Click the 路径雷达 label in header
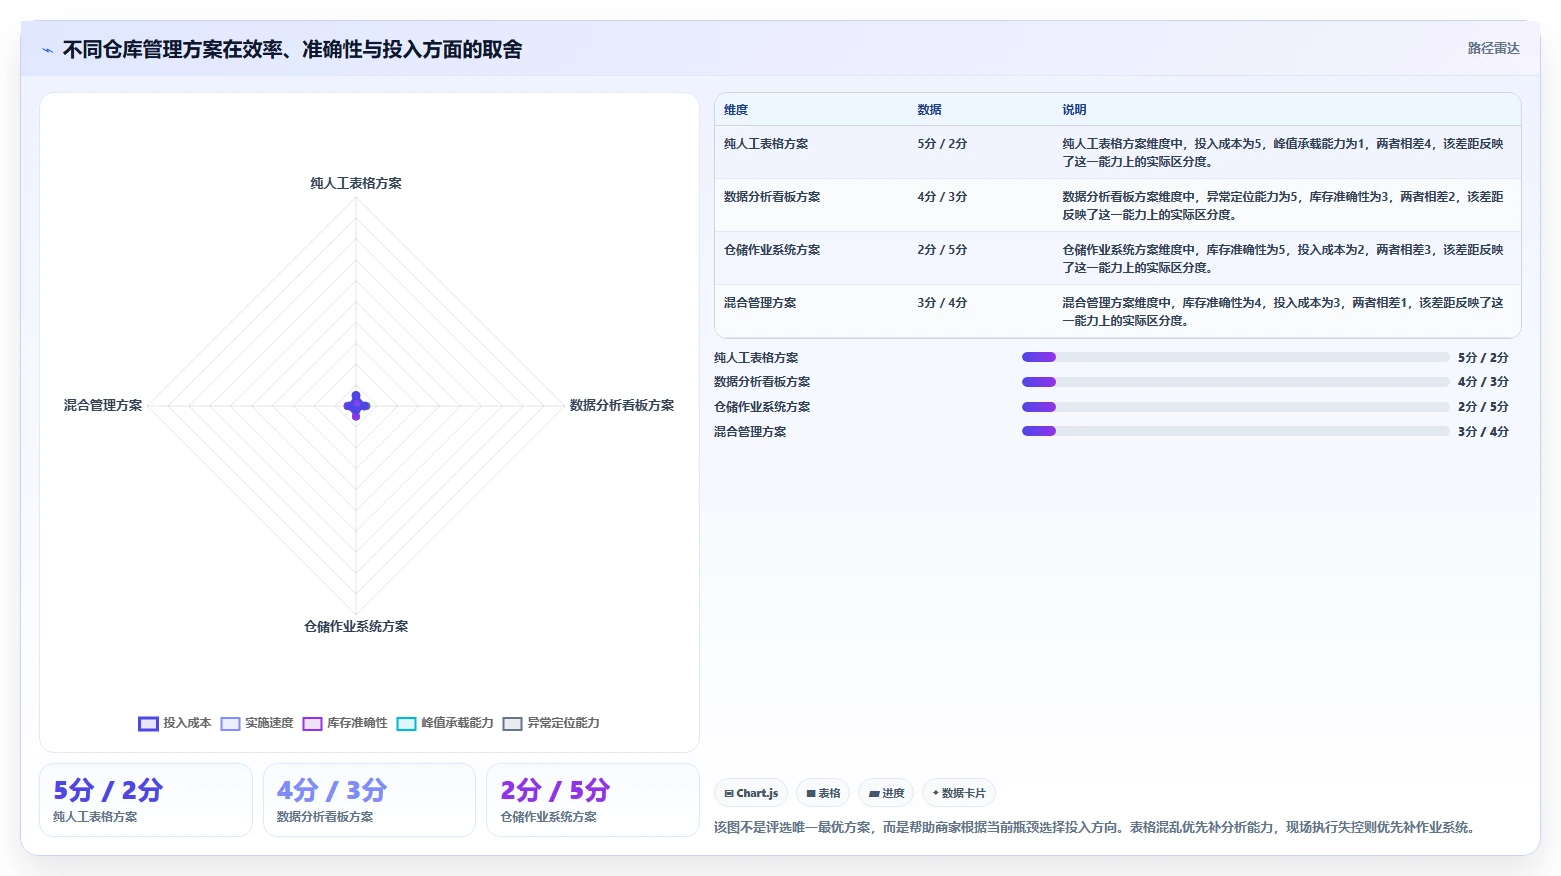The width and height of the screenshot is (1561, 876). 1493,48
